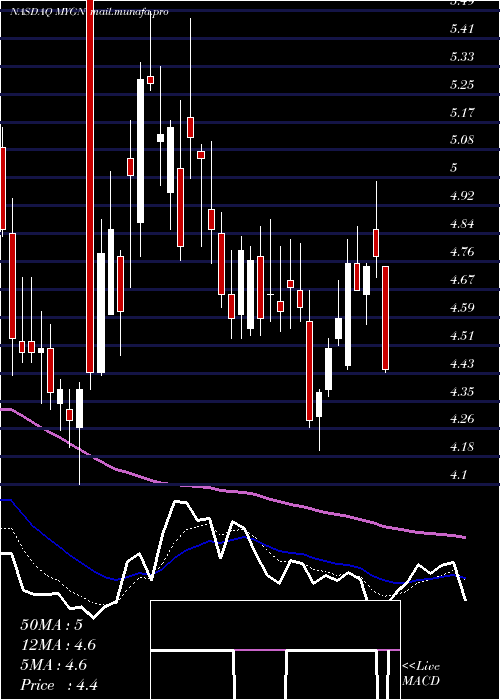Click the 5.17 price axis label
500x700 pixels.
click(x=462, y=113)
